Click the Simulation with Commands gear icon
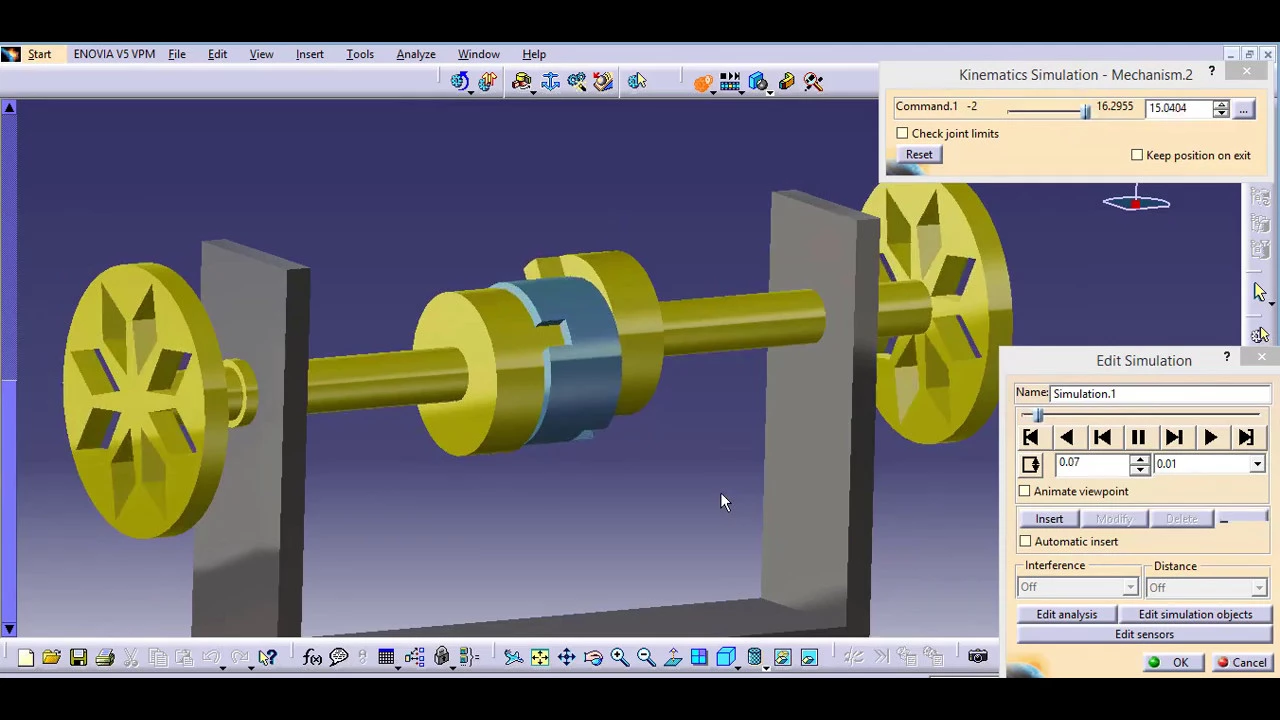 click(459, 81)
